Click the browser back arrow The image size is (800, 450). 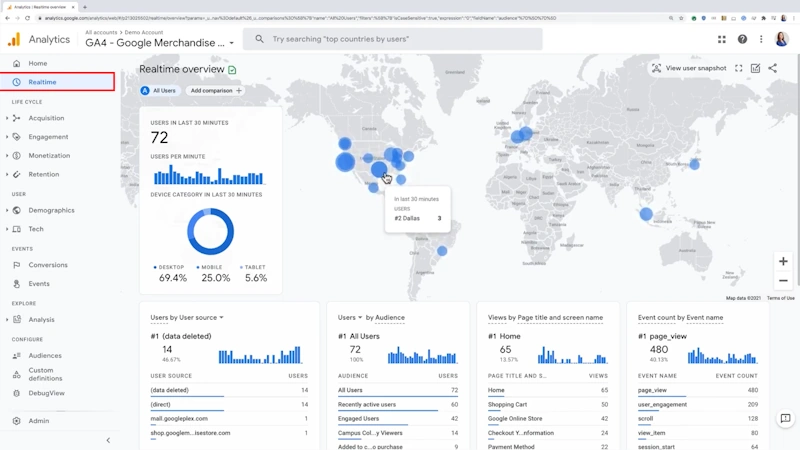(7, 18)
